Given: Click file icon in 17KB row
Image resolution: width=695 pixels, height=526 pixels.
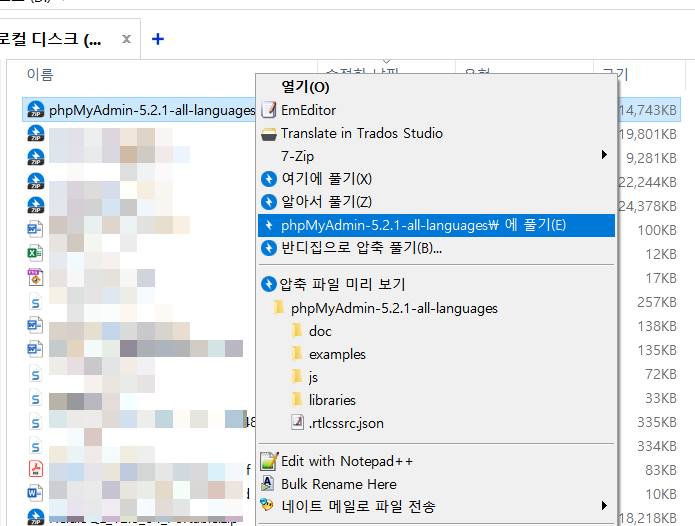Looking at the screenshot, I should coord(35,277).
